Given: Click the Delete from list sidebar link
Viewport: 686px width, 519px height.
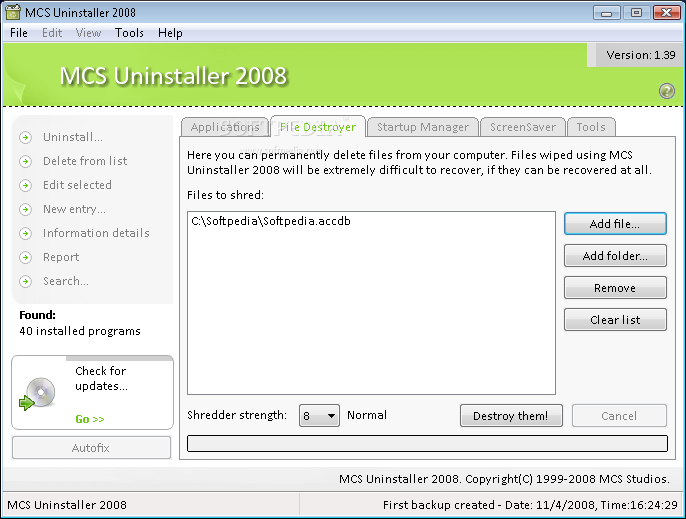Looking at the screenshot, I should click(85, 161).
